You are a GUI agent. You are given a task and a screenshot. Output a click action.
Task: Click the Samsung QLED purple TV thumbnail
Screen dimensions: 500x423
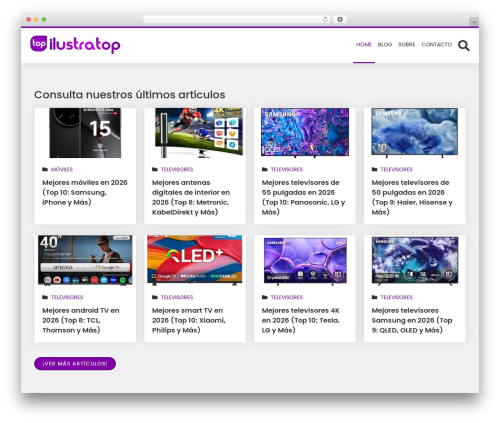305,132
